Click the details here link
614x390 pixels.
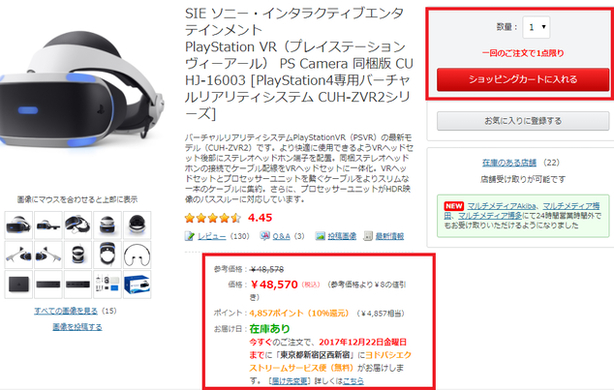(x=353, y=381)
